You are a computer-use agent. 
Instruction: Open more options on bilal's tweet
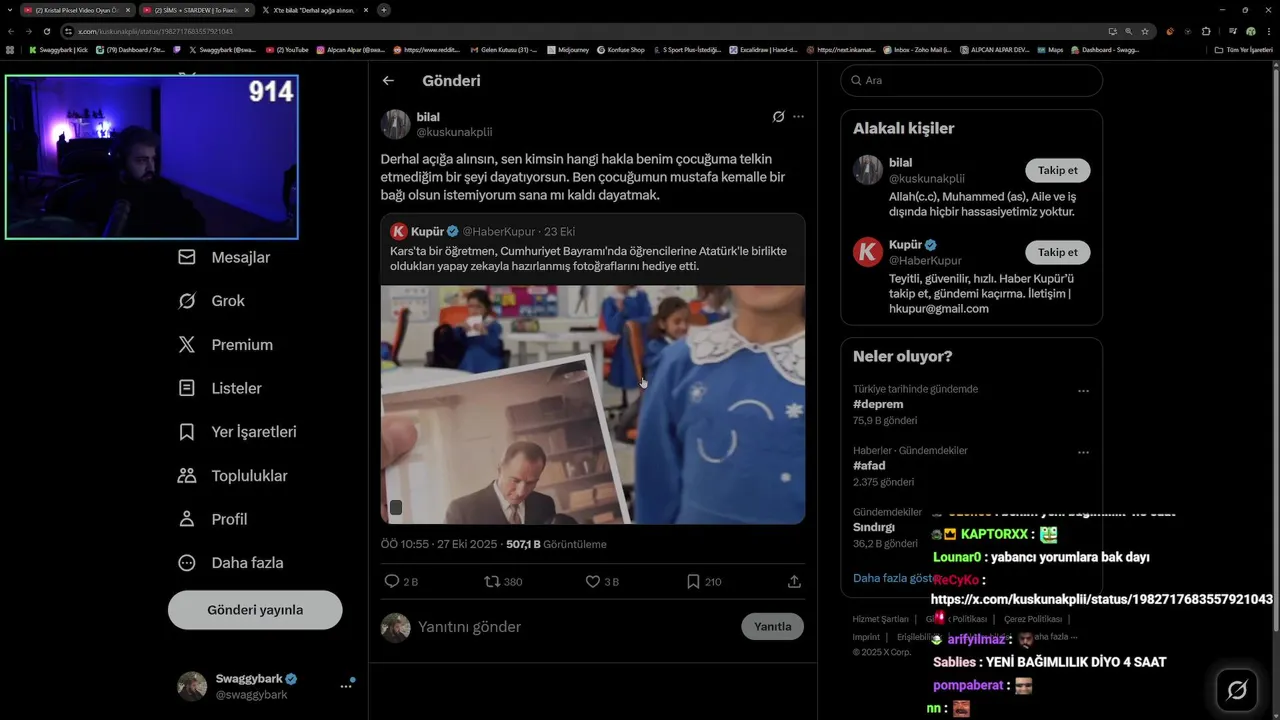coord(798,117)
